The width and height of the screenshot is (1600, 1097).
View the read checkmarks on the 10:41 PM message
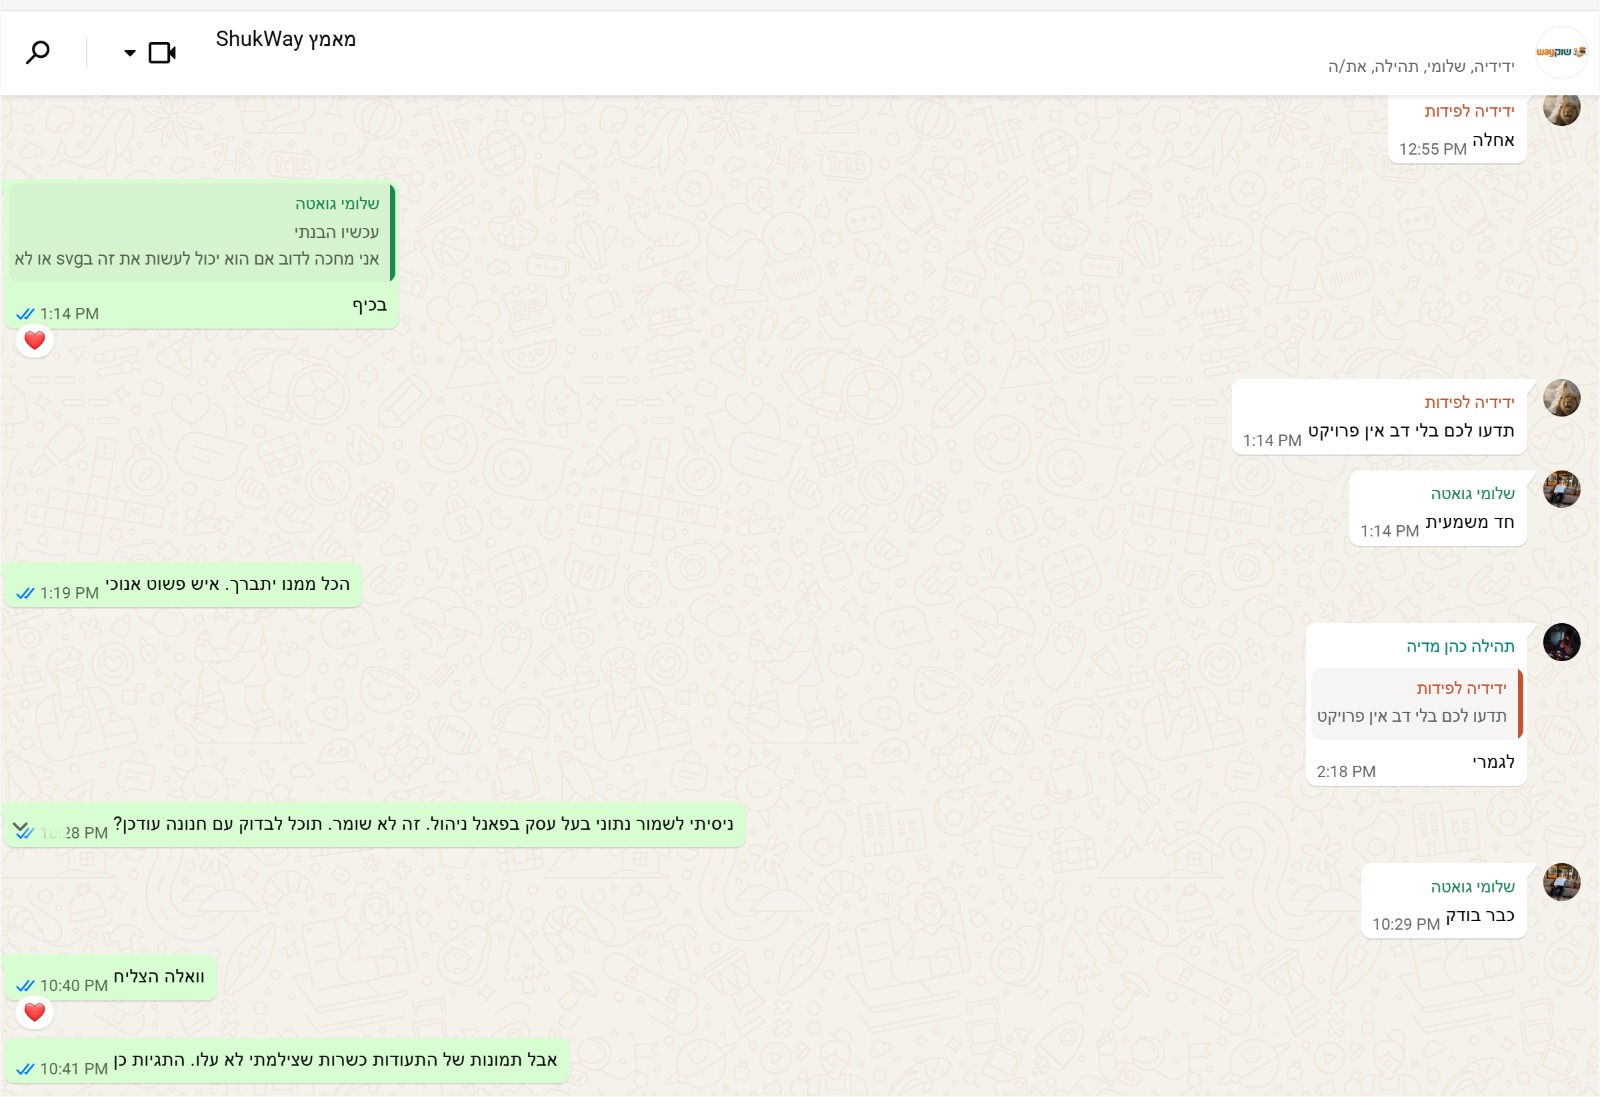coord(26,1069)
